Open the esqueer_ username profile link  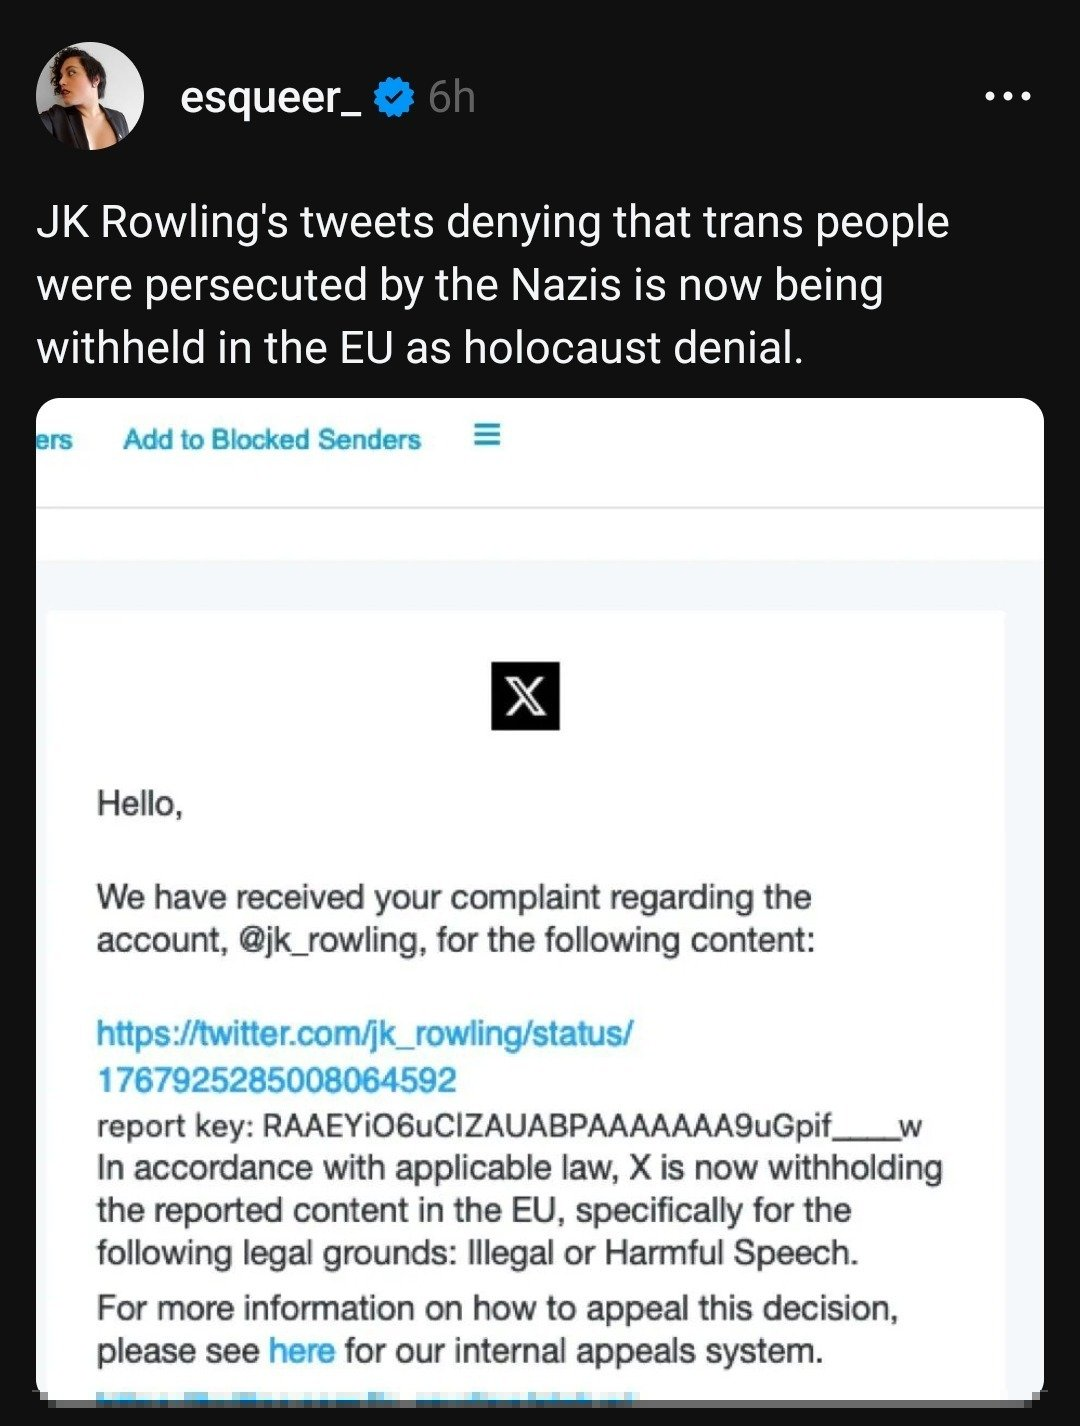(x=270, y=98)
